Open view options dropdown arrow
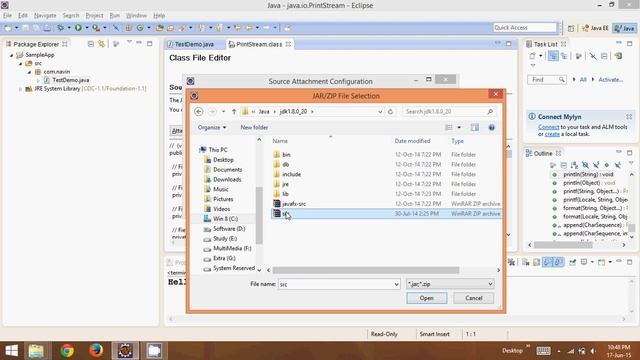This screenshot has height=360, width=640. click(459, 127)
